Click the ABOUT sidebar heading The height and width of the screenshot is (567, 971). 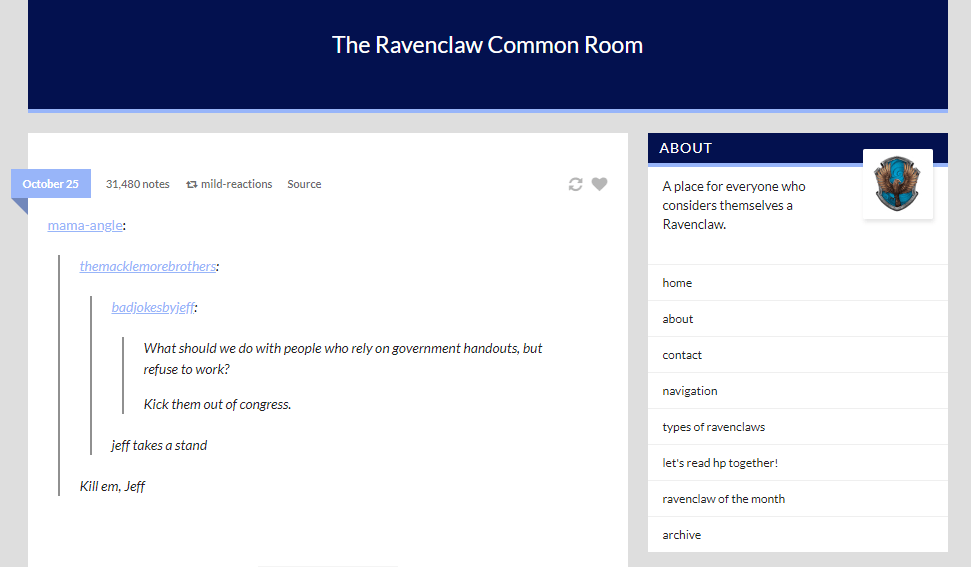point(686,148)
